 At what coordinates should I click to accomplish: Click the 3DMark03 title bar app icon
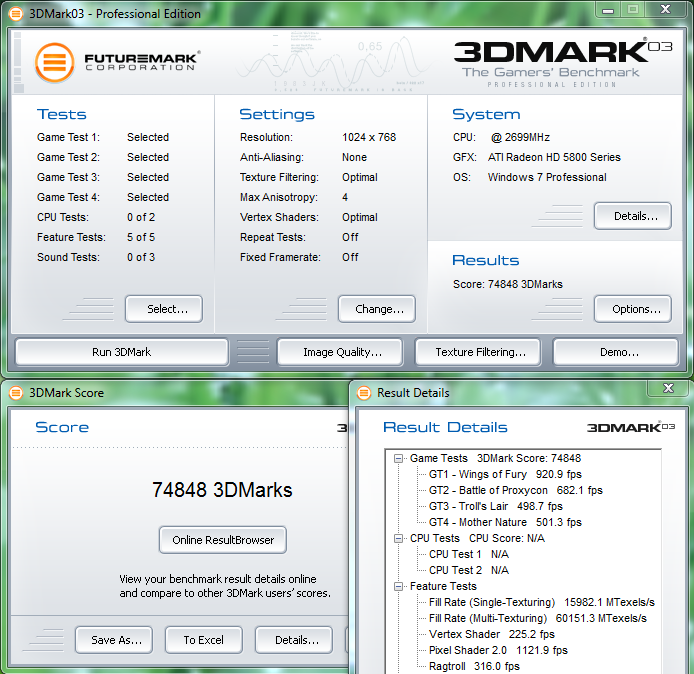[x=15, y=14]
